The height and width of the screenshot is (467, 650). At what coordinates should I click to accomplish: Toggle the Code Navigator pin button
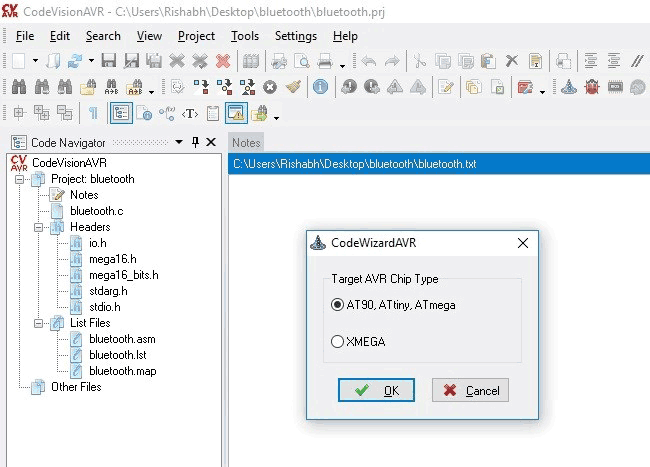coord(195,142)
